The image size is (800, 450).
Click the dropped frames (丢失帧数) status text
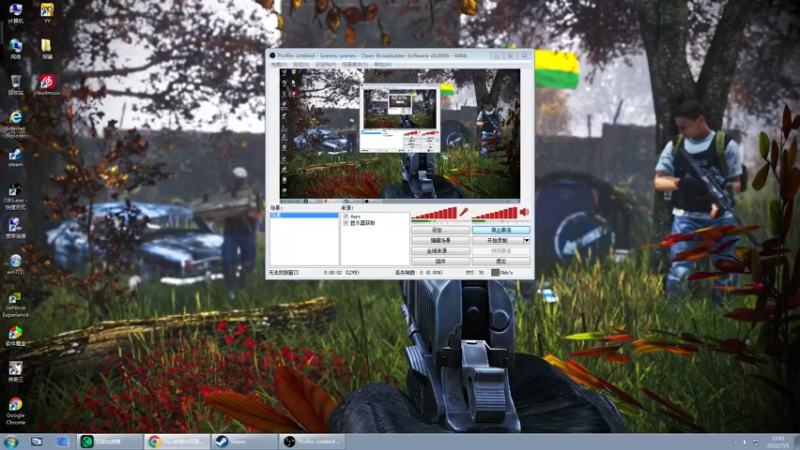point(418,272)
